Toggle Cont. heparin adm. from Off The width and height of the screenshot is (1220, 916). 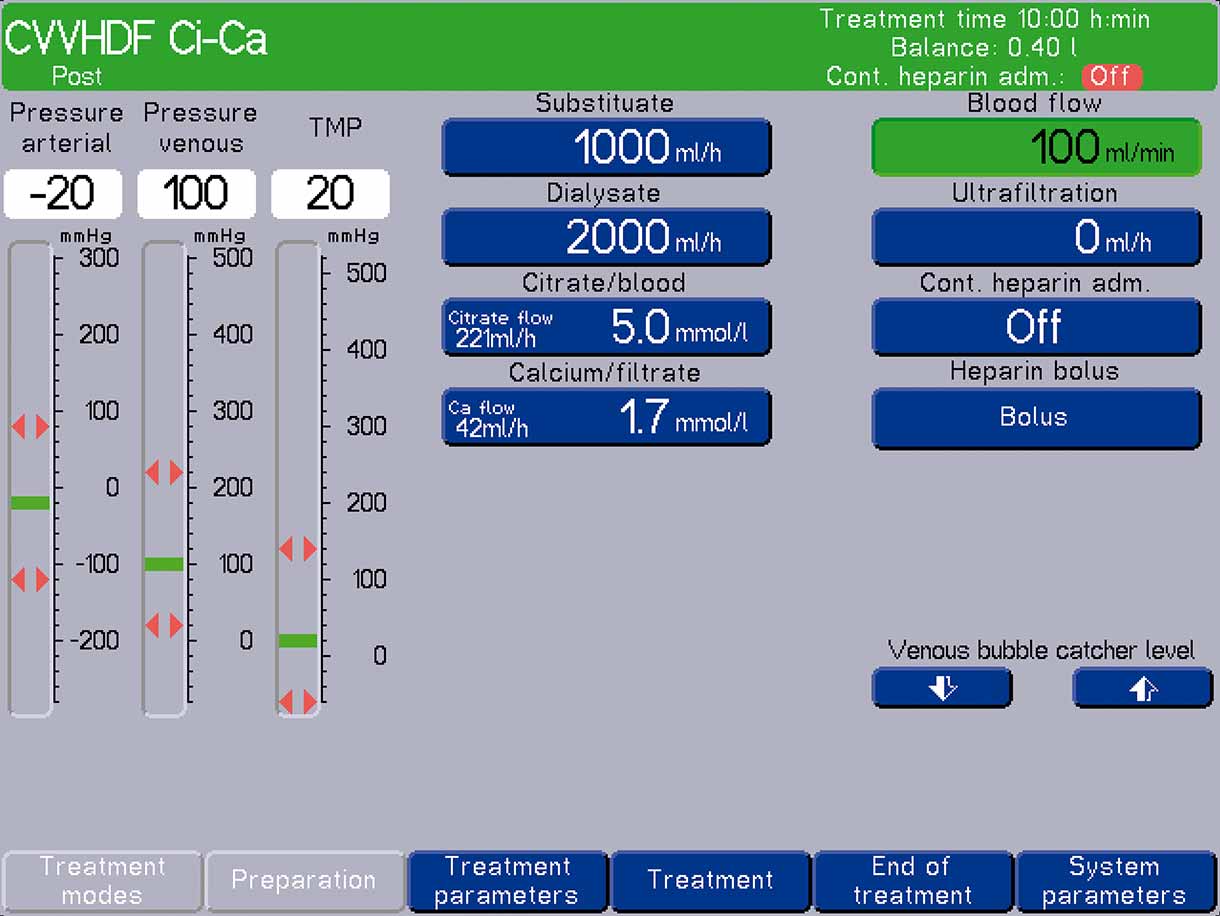[x=1036, y=327]
